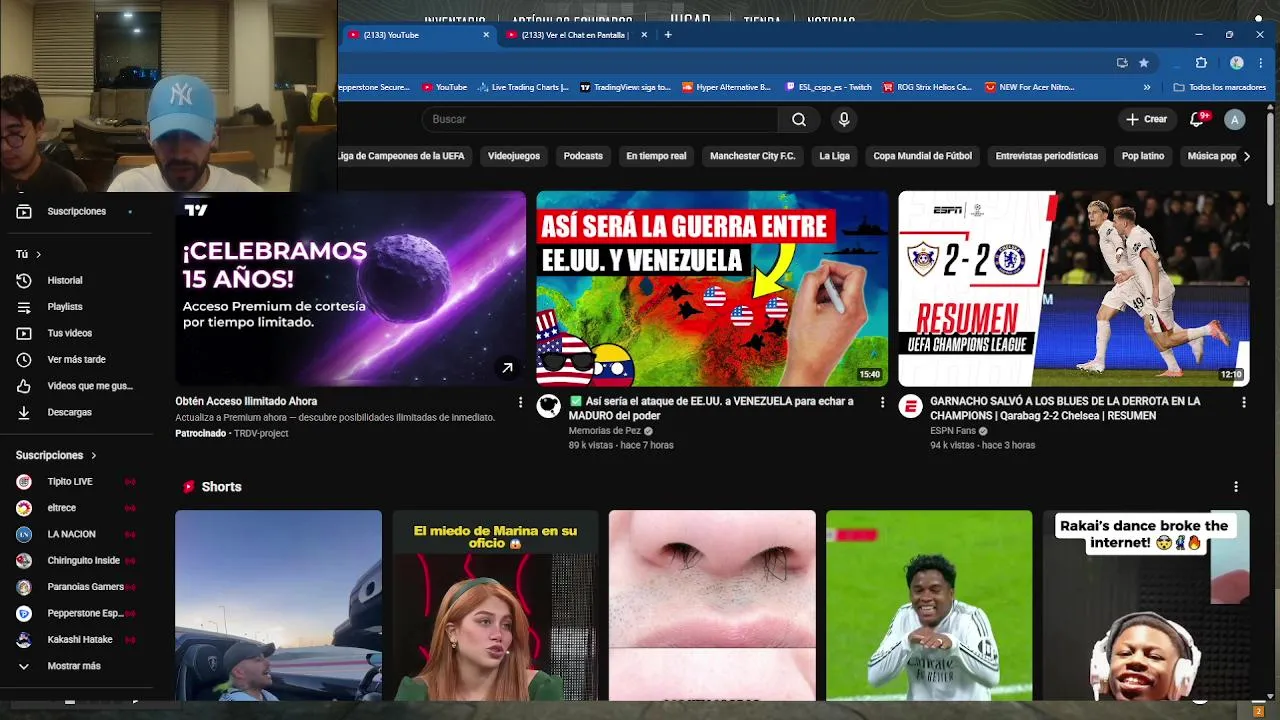Open a new browser tab
This screenshot has width=1280, height=720.
click(668, 35)
